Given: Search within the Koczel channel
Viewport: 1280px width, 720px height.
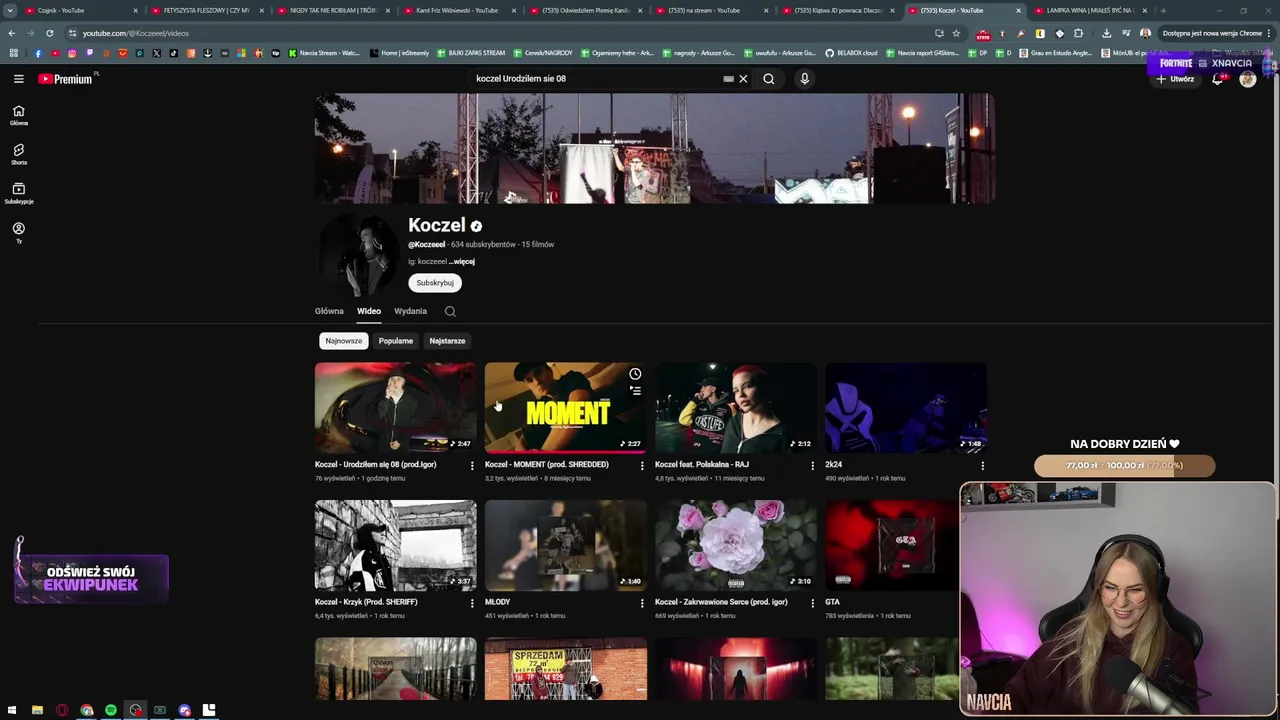Looking at the screenshot, I should click(x=450, y=311).
